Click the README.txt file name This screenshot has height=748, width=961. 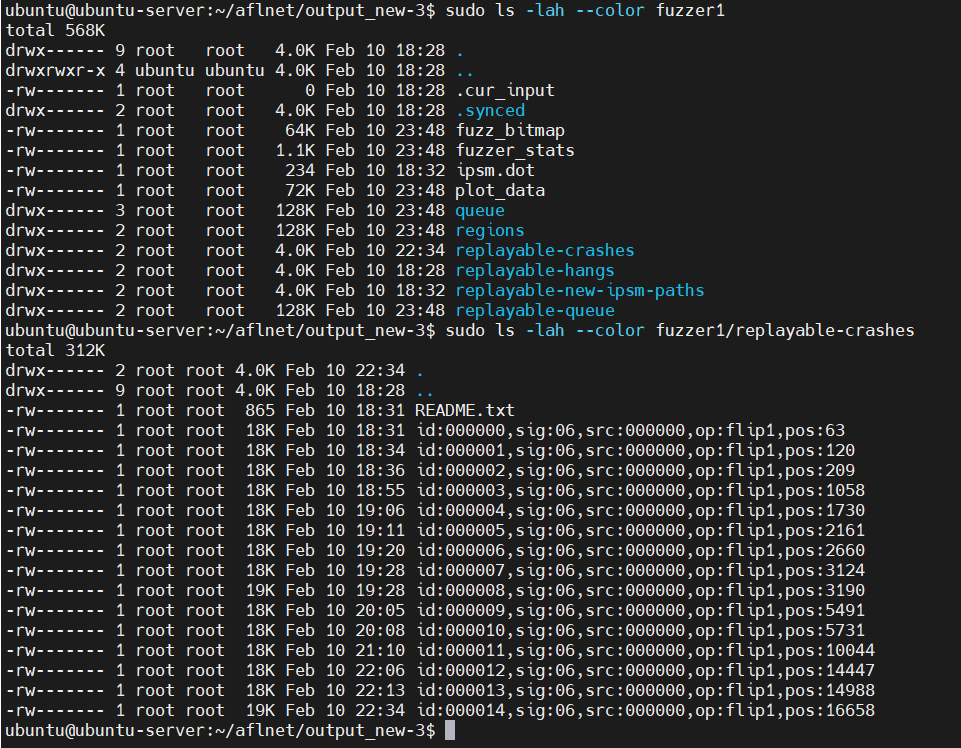(465, 410)
